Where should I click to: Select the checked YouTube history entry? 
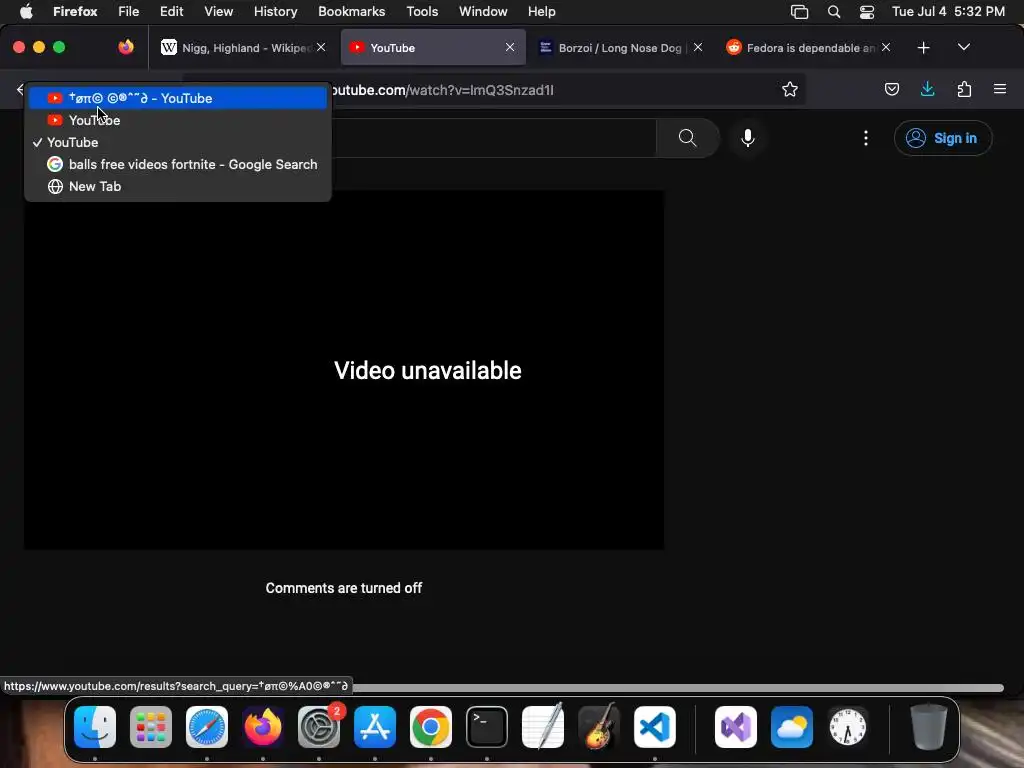(178, 142)
